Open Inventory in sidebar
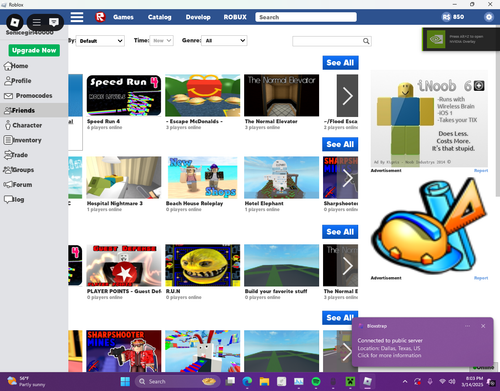This screenshot has width=500, height=391. tap(22, 140)
